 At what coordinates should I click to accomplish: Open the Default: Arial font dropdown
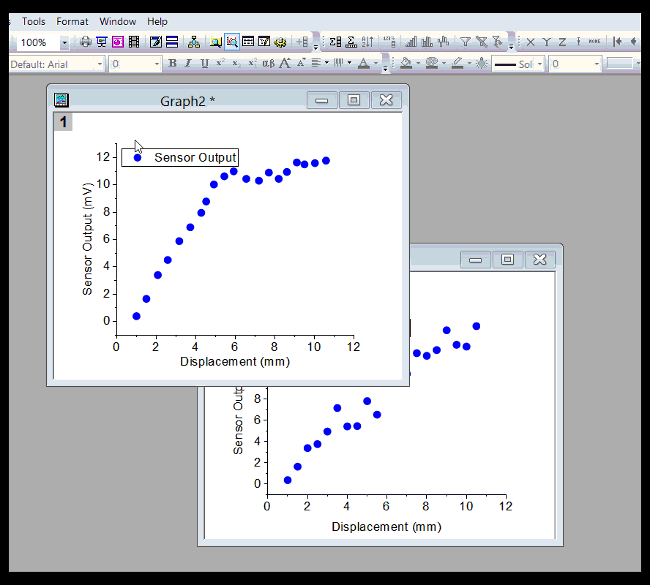click(100, 64)
